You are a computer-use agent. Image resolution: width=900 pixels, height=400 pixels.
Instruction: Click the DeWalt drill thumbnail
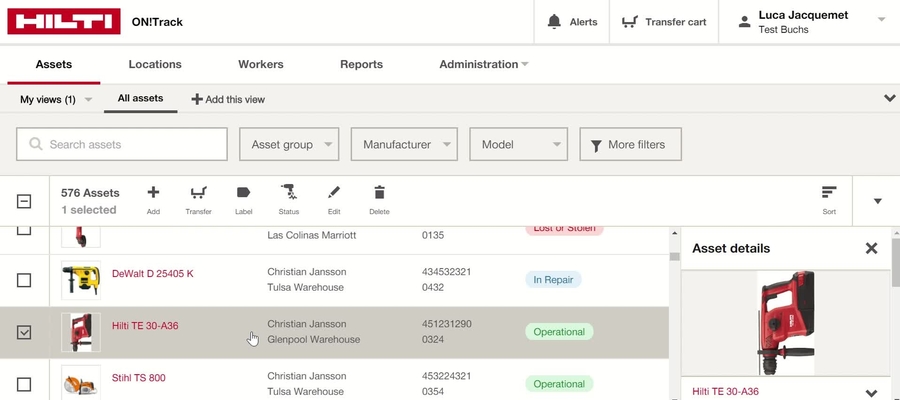tap(81, 280)
